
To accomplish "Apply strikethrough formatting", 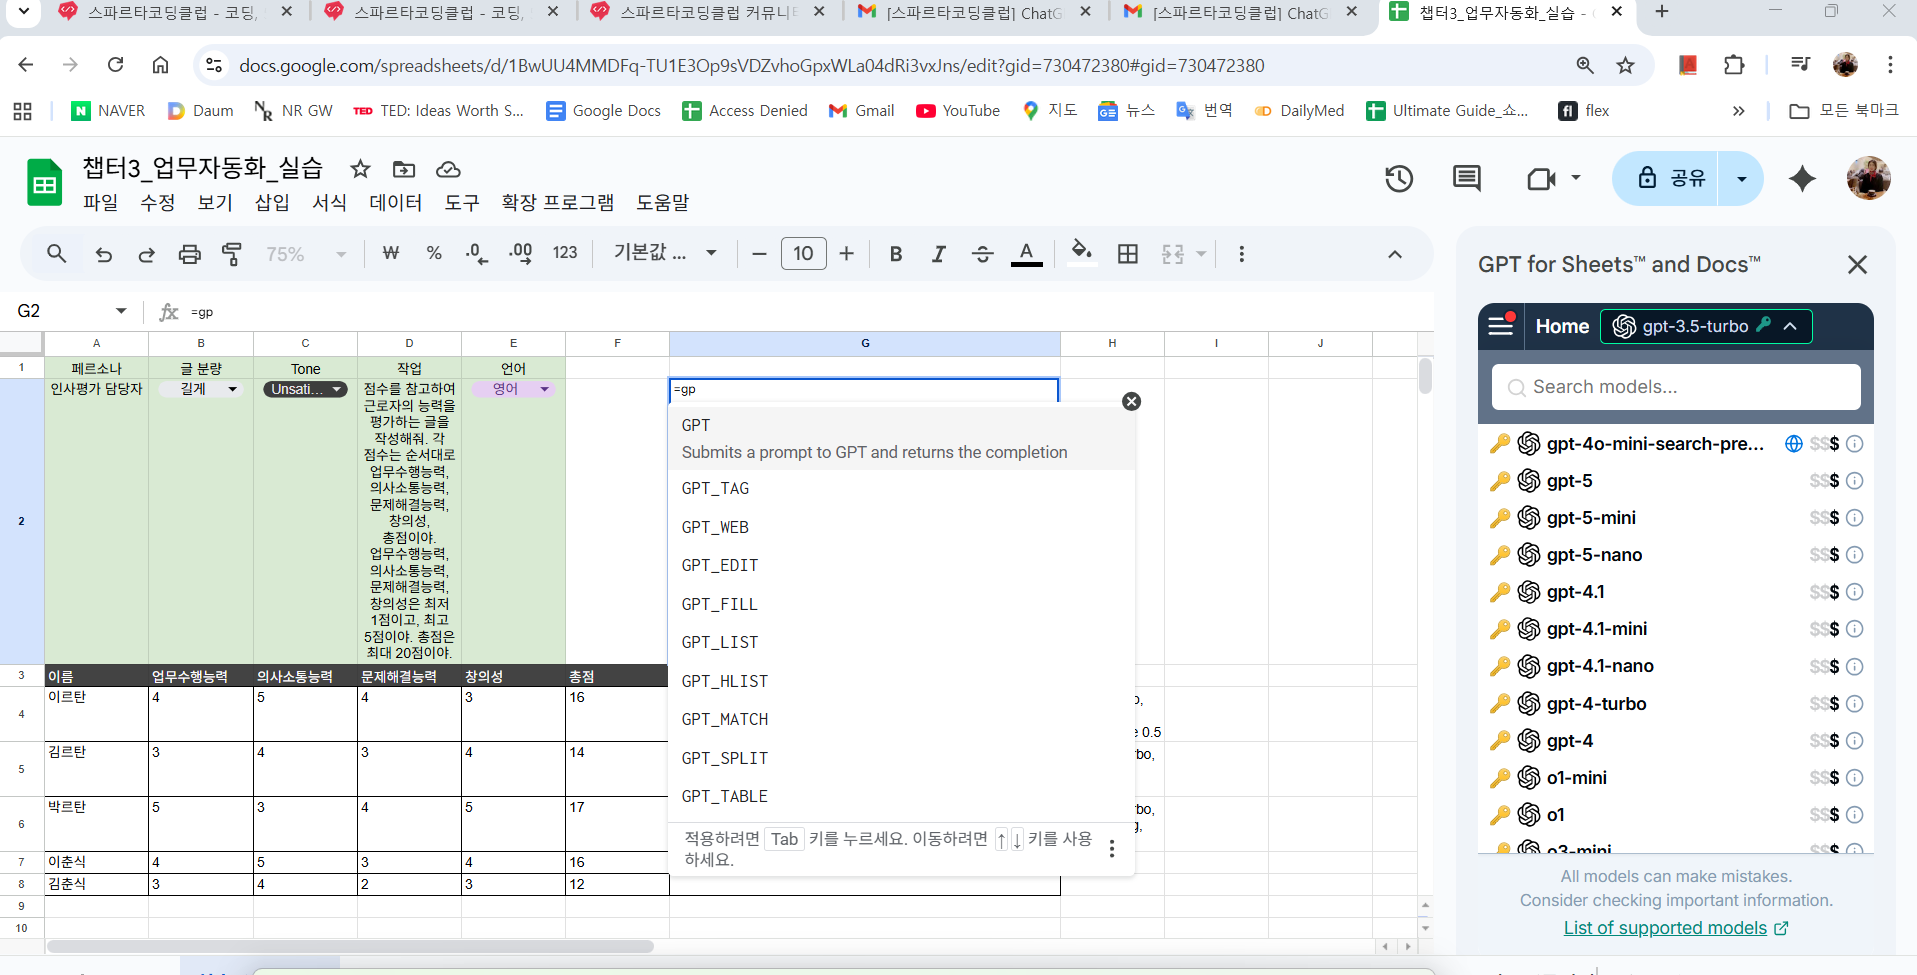I will click(x=982, y=254).
